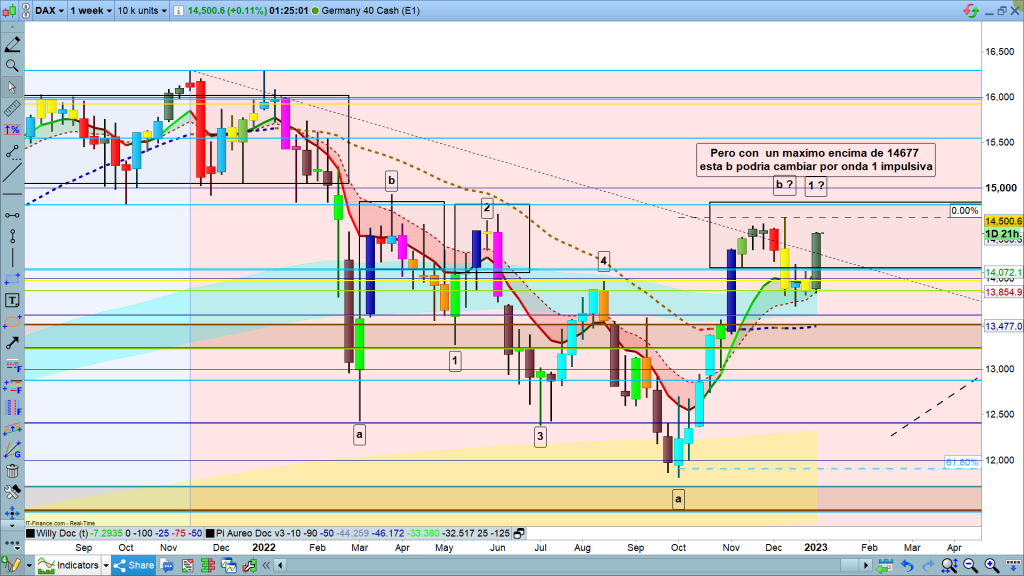1024x576 pixels.
Task: Select the text annotation tool
Action: pyautogui.click(x=12, y=300)
